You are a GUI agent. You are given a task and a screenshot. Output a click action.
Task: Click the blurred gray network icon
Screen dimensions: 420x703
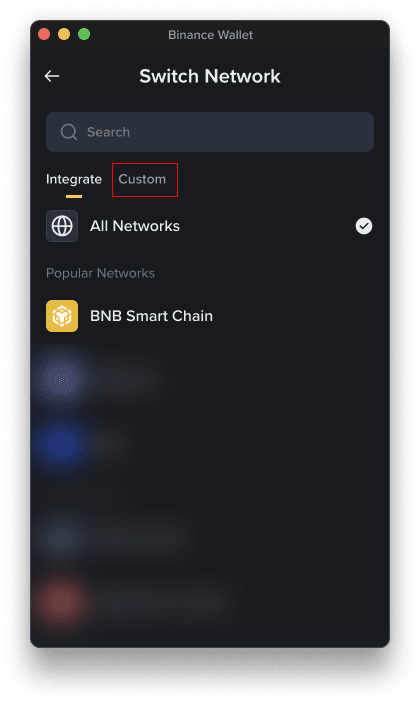[x=62, y=537]
